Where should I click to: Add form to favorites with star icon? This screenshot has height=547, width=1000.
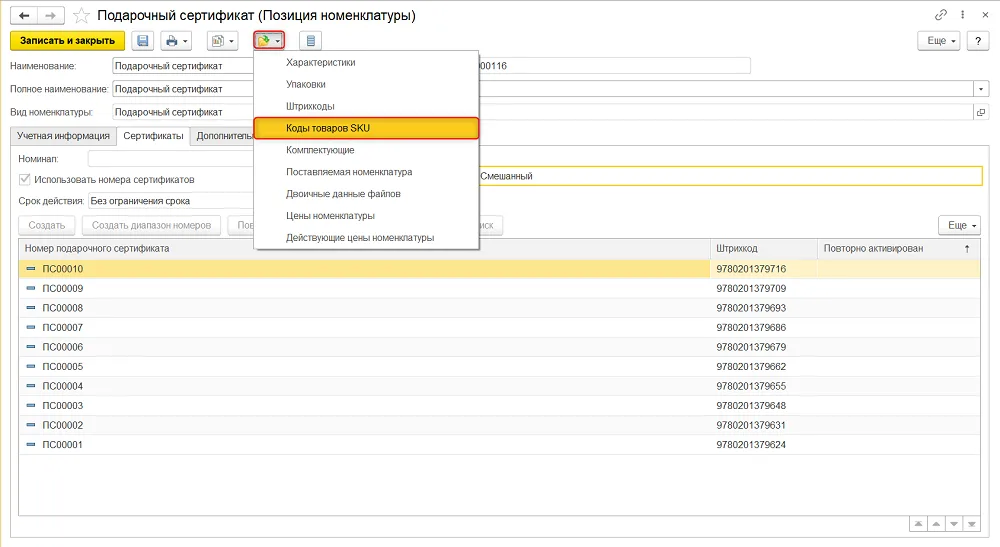[81, 15]
